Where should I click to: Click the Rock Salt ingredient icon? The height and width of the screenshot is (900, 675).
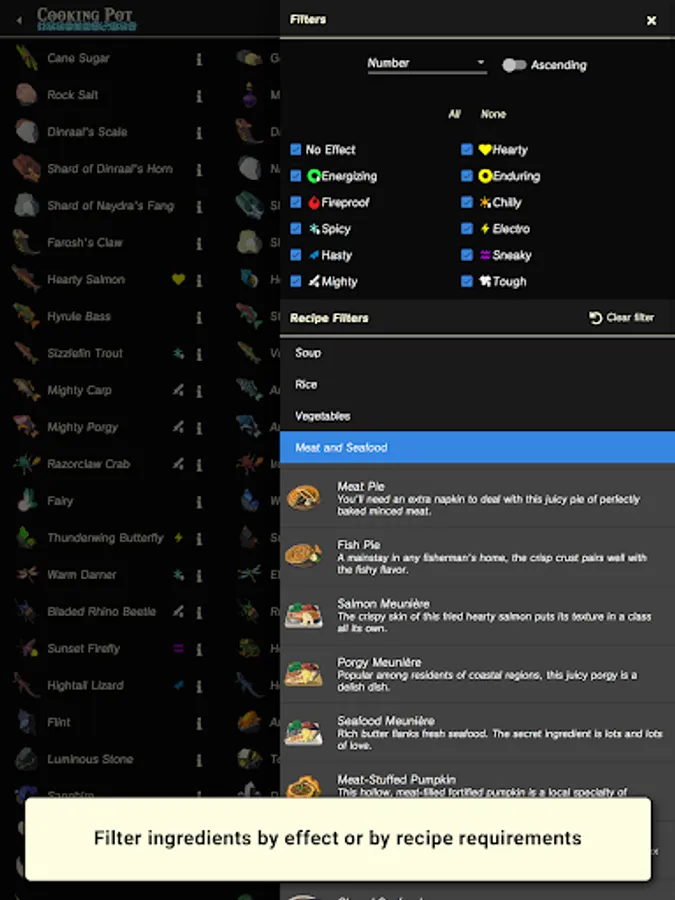pyautogui.click(x=26, y=95)
